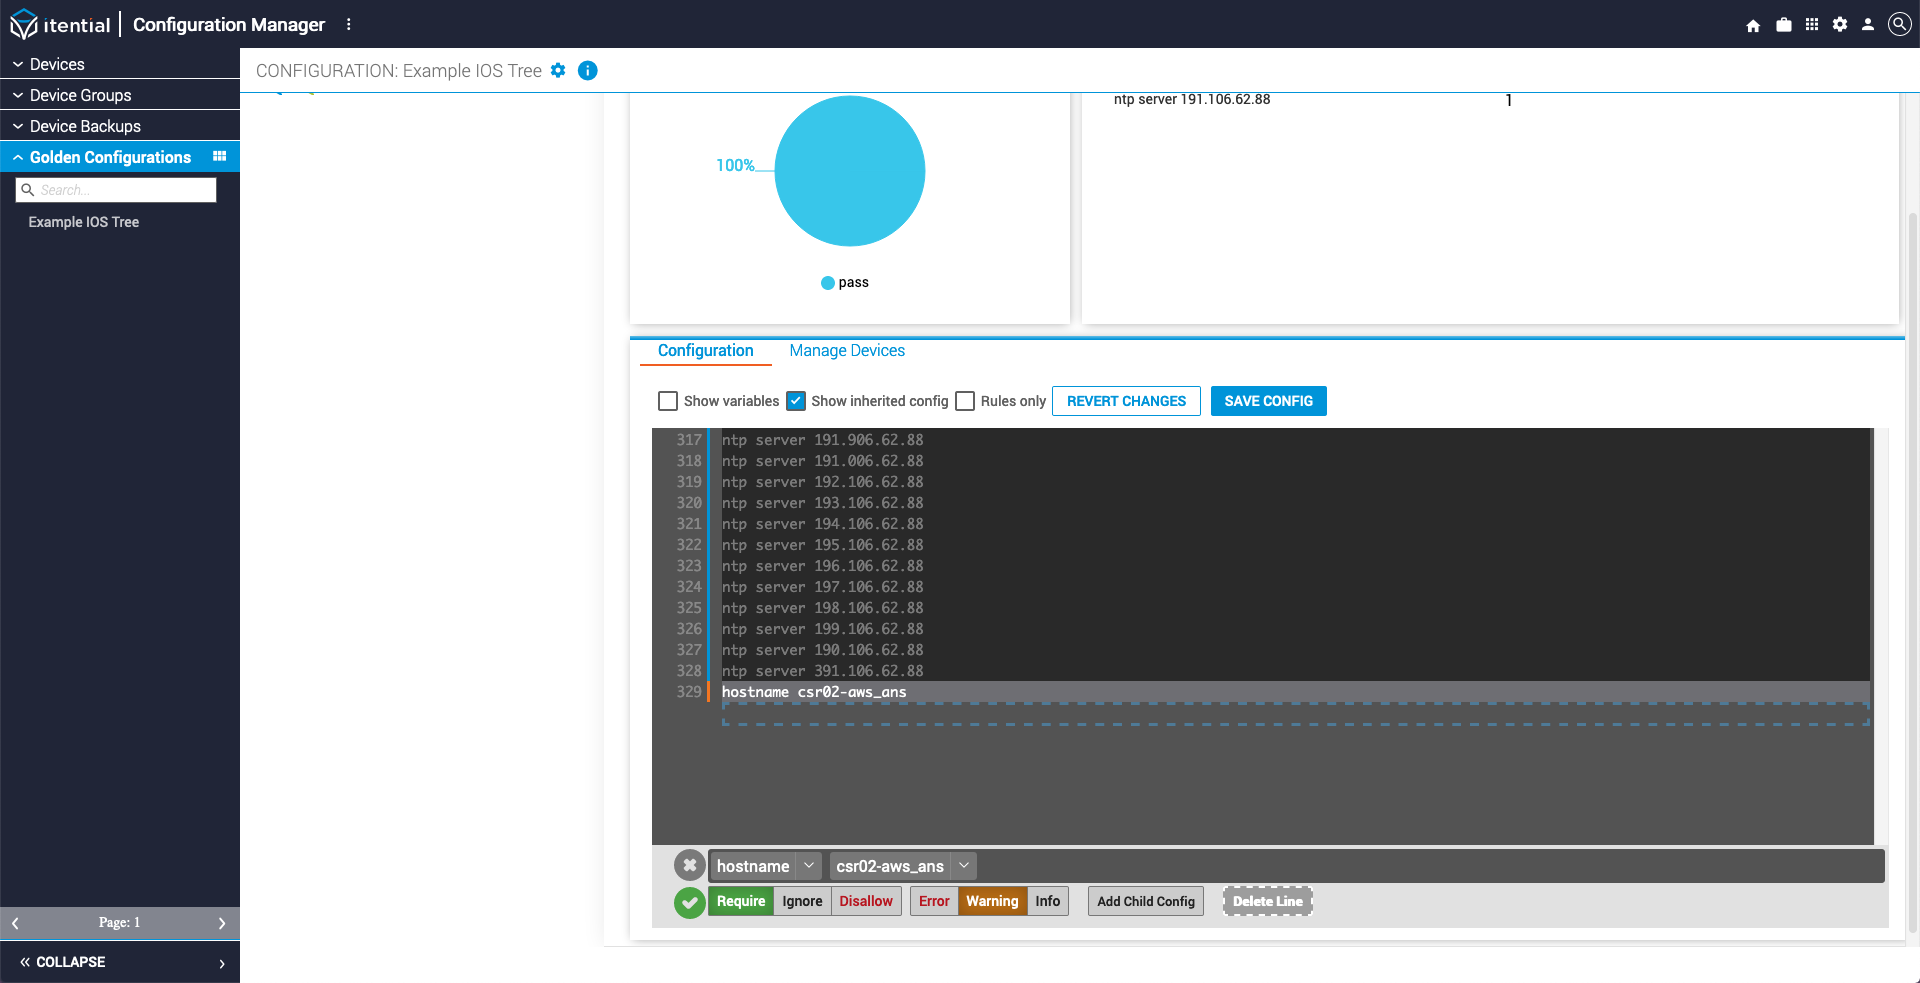Open the vertical ellipsis menu beside Configuration Manager
This screenshot has height=983, width=1920.
(x=348, y=24)
